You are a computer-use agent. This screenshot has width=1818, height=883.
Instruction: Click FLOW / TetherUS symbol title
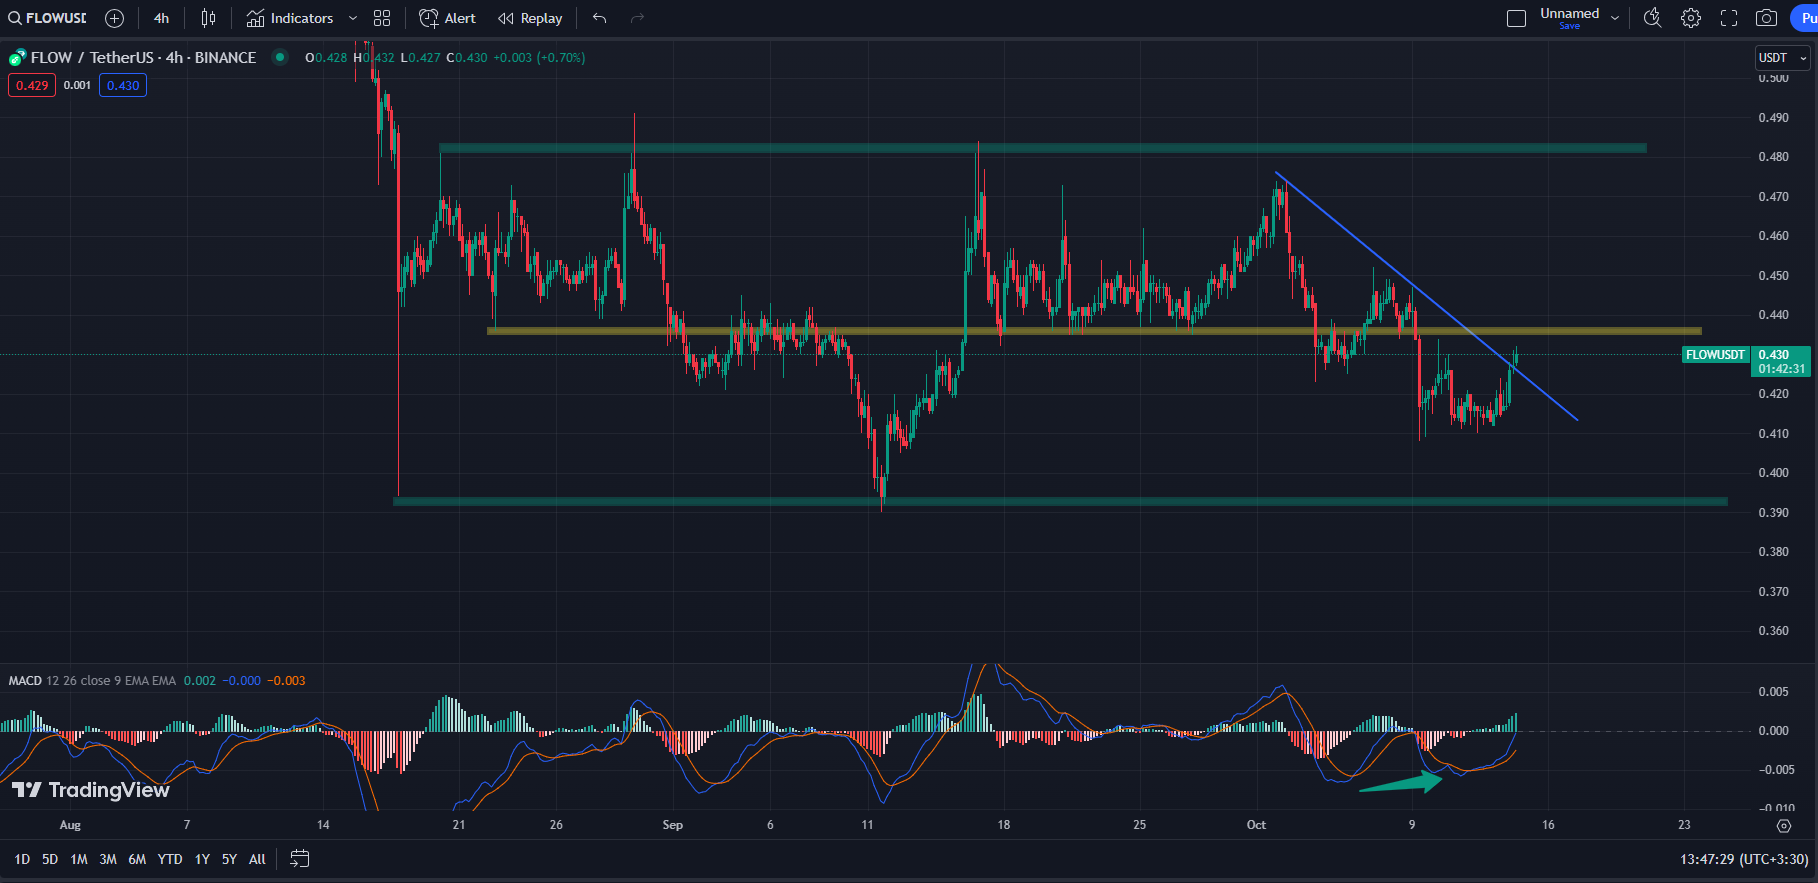(x=143, y=57)
